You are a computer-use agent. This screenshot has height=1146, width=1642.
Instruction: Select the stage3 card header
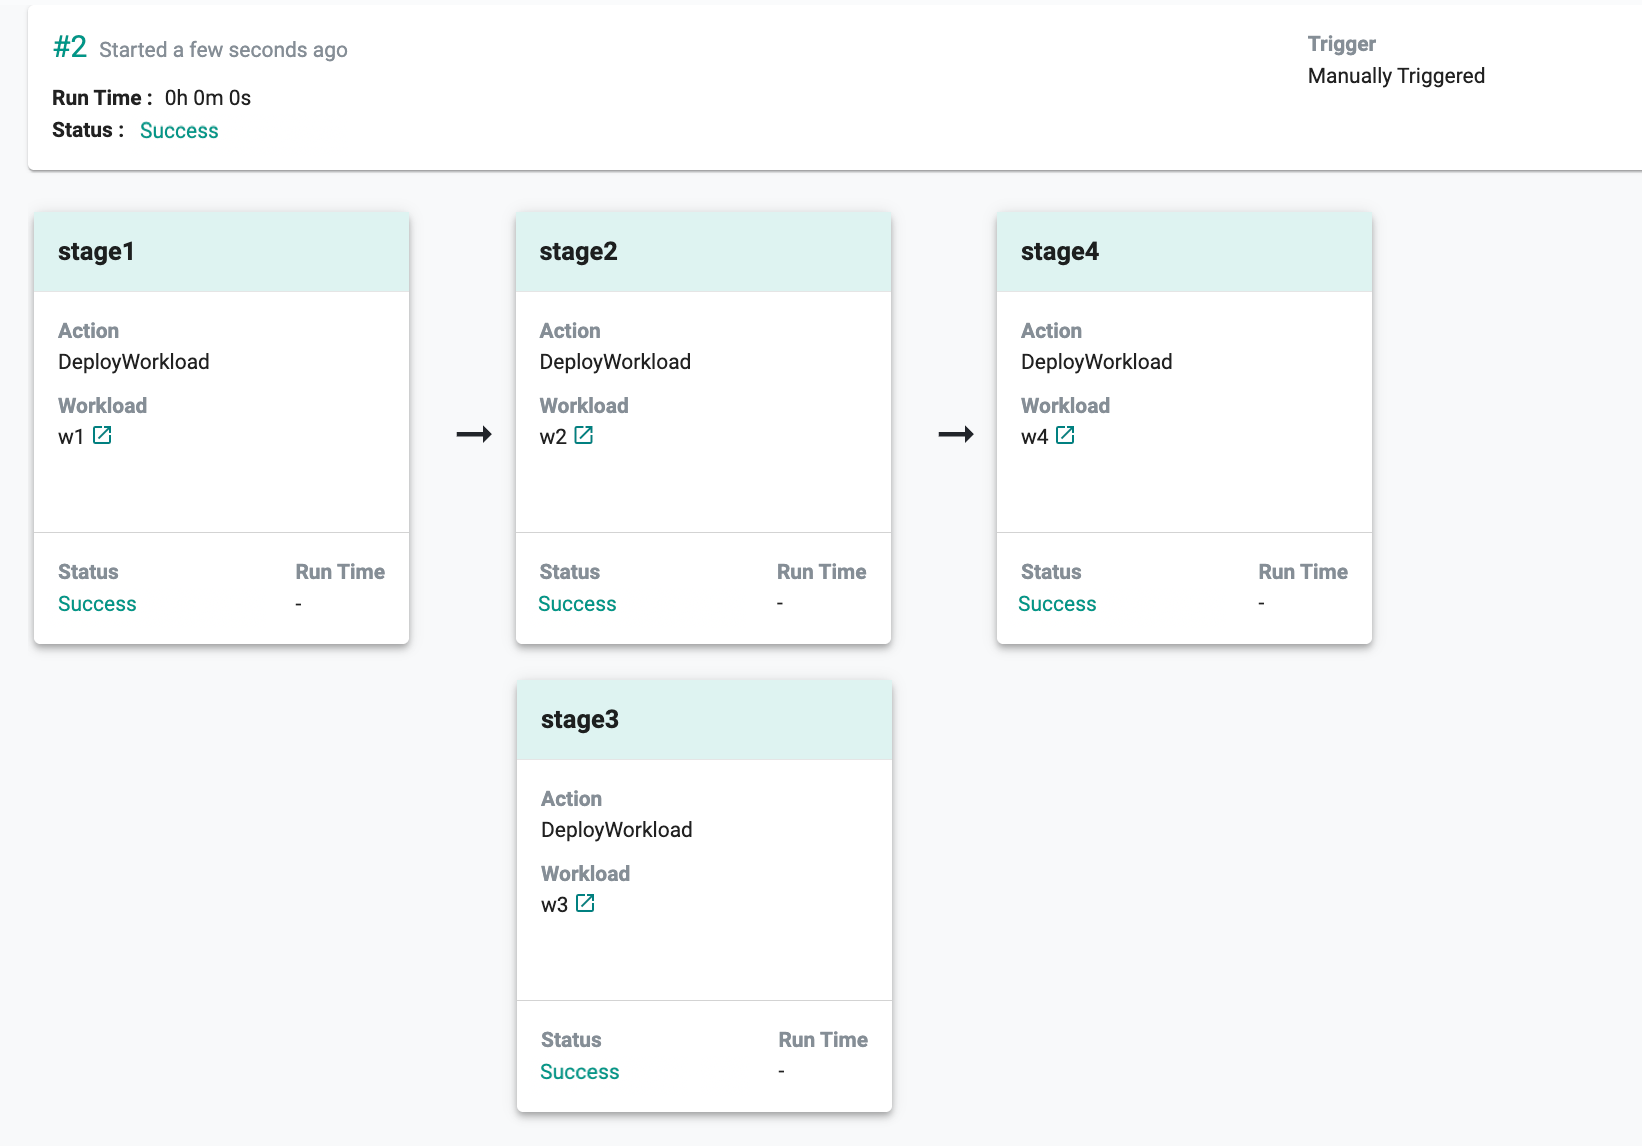(x=704, y=720)
